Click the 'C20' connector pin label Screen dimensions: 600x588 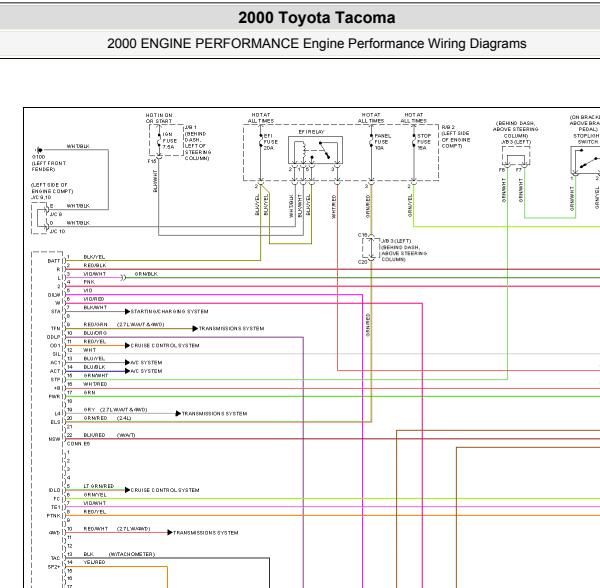coord(363,262)
